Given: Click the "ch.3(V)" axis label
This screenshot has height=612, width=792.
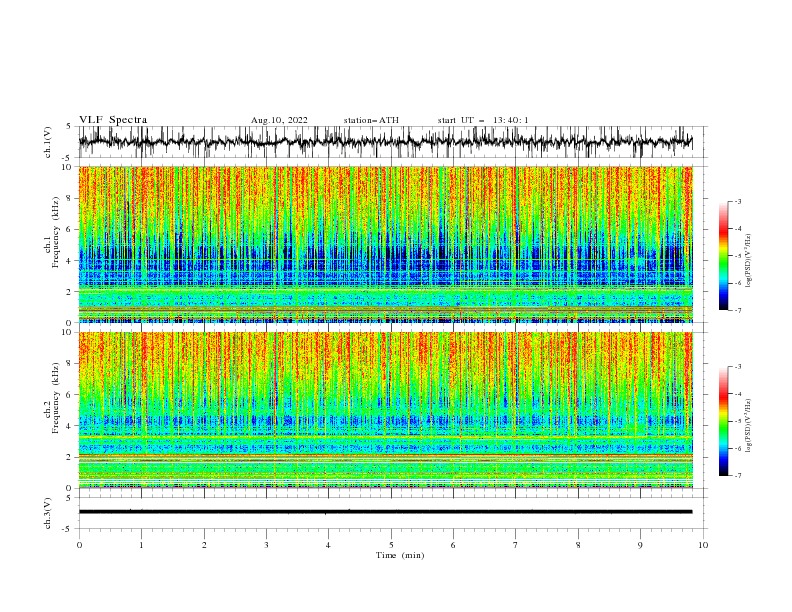Looking at the screenshot, I should tap(48, 513).
